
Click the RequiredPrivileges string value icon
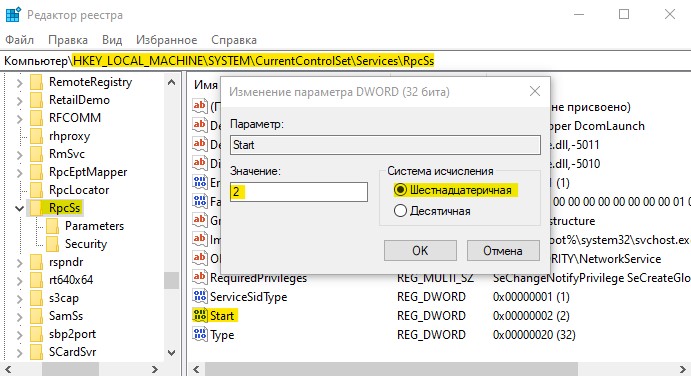tap(200, 277)
